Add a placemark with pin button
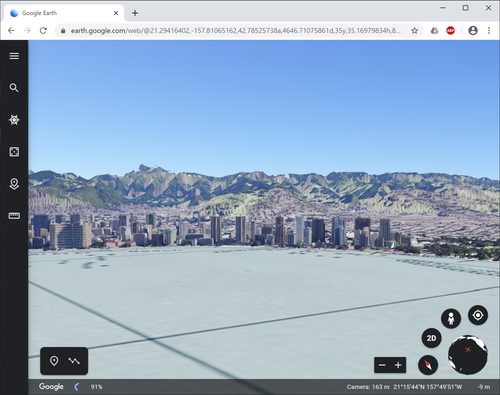Viewport: 500px width, 395px height. point(54,361)
